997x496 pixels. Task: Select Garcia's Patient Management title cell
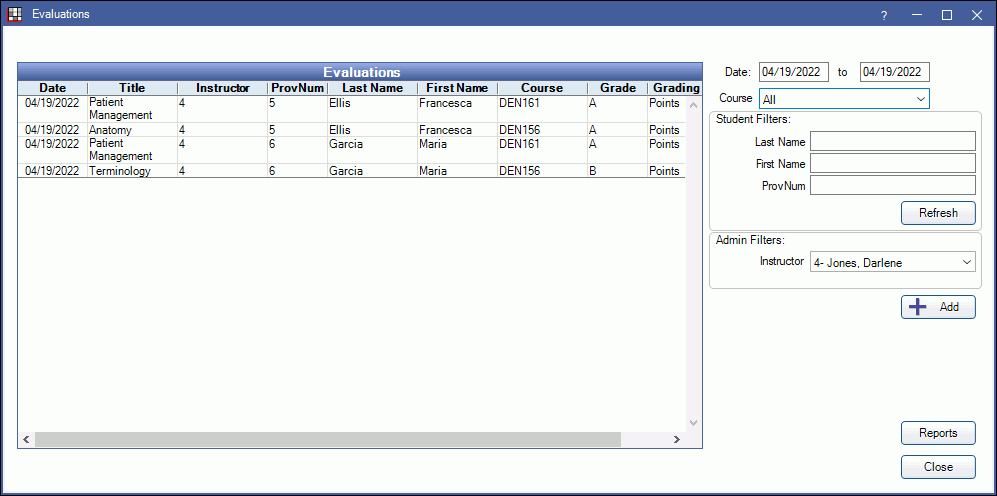pyautogui.click(x=132, y=150)
